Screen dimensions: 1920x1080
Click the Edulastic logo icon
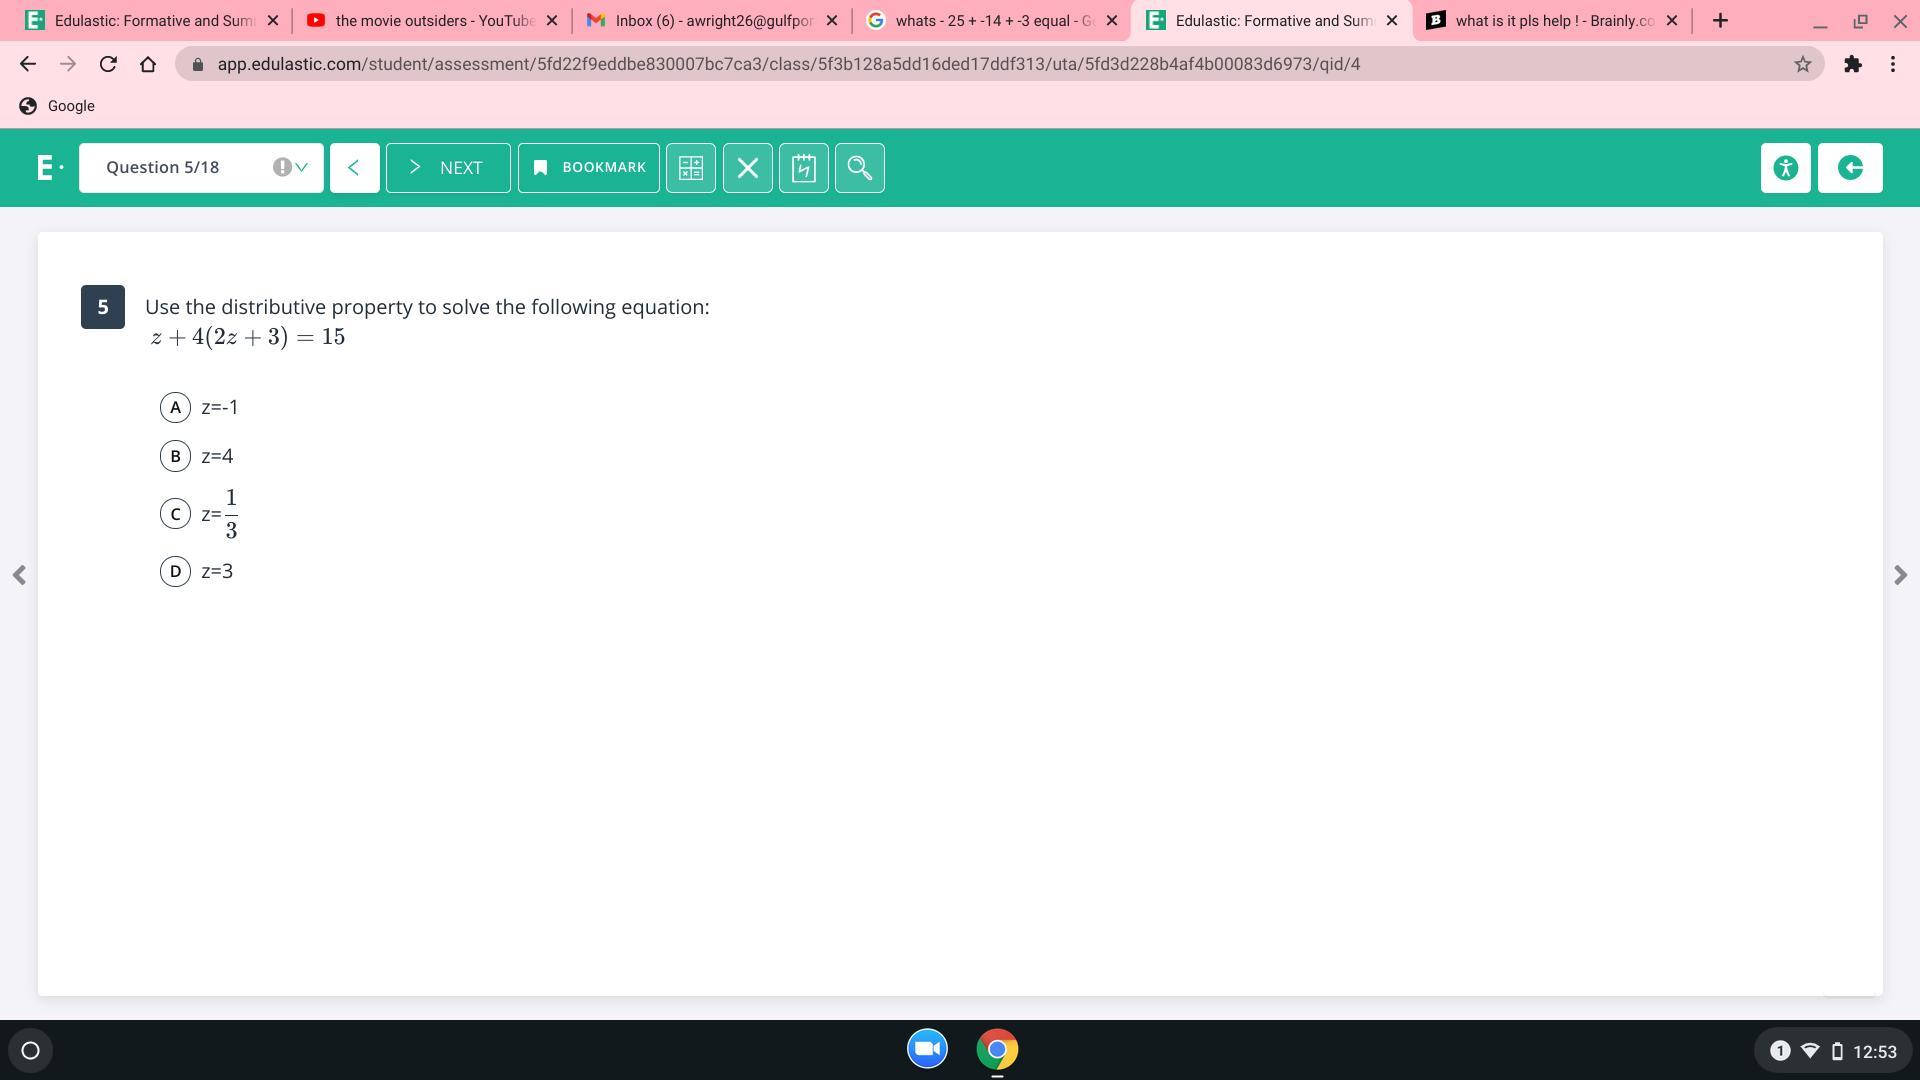click(46, 168)
